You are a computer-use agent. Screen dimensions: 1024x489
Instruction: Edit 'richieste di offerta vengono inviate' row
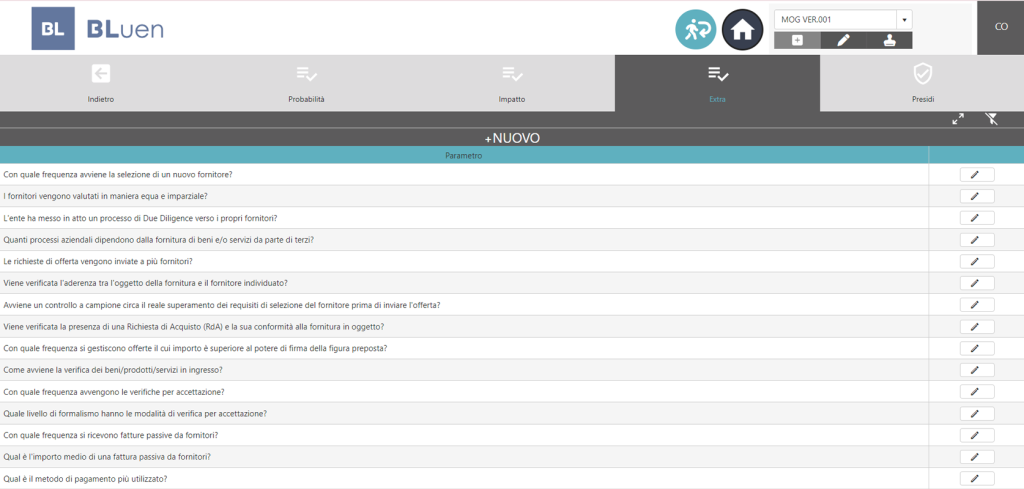tap(977, 261)
